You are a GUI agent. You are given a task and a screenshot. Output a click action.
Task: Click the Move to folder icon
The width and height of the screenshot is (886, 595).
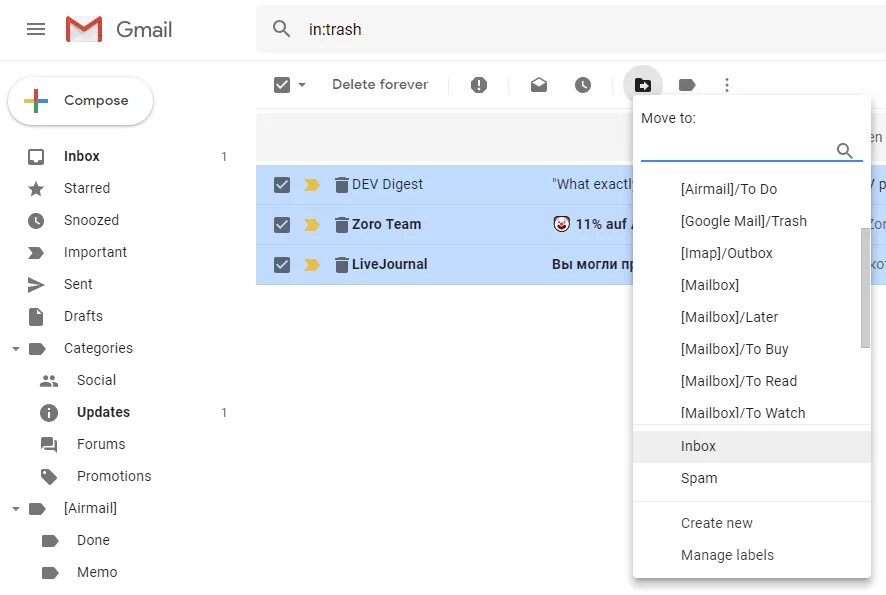(x=642, y=85)
